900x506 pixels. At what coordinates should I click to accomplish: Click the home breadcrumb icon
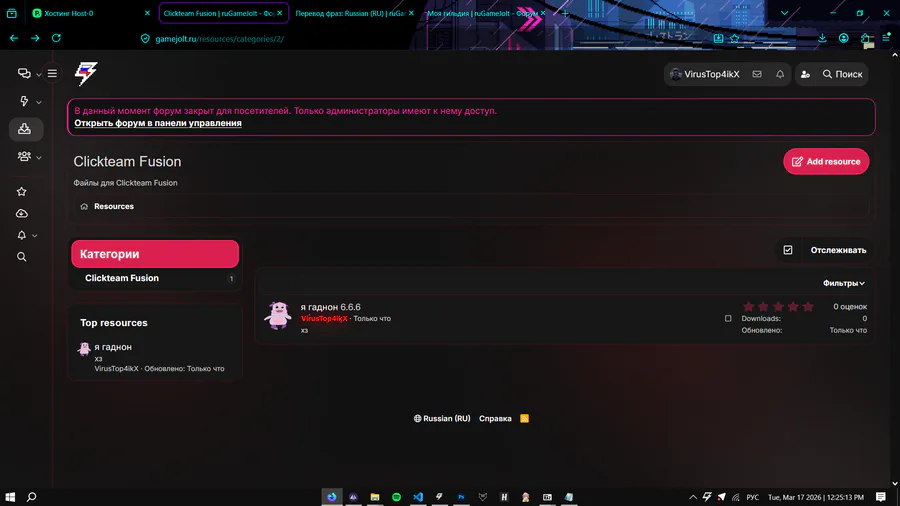click(84, 207)
